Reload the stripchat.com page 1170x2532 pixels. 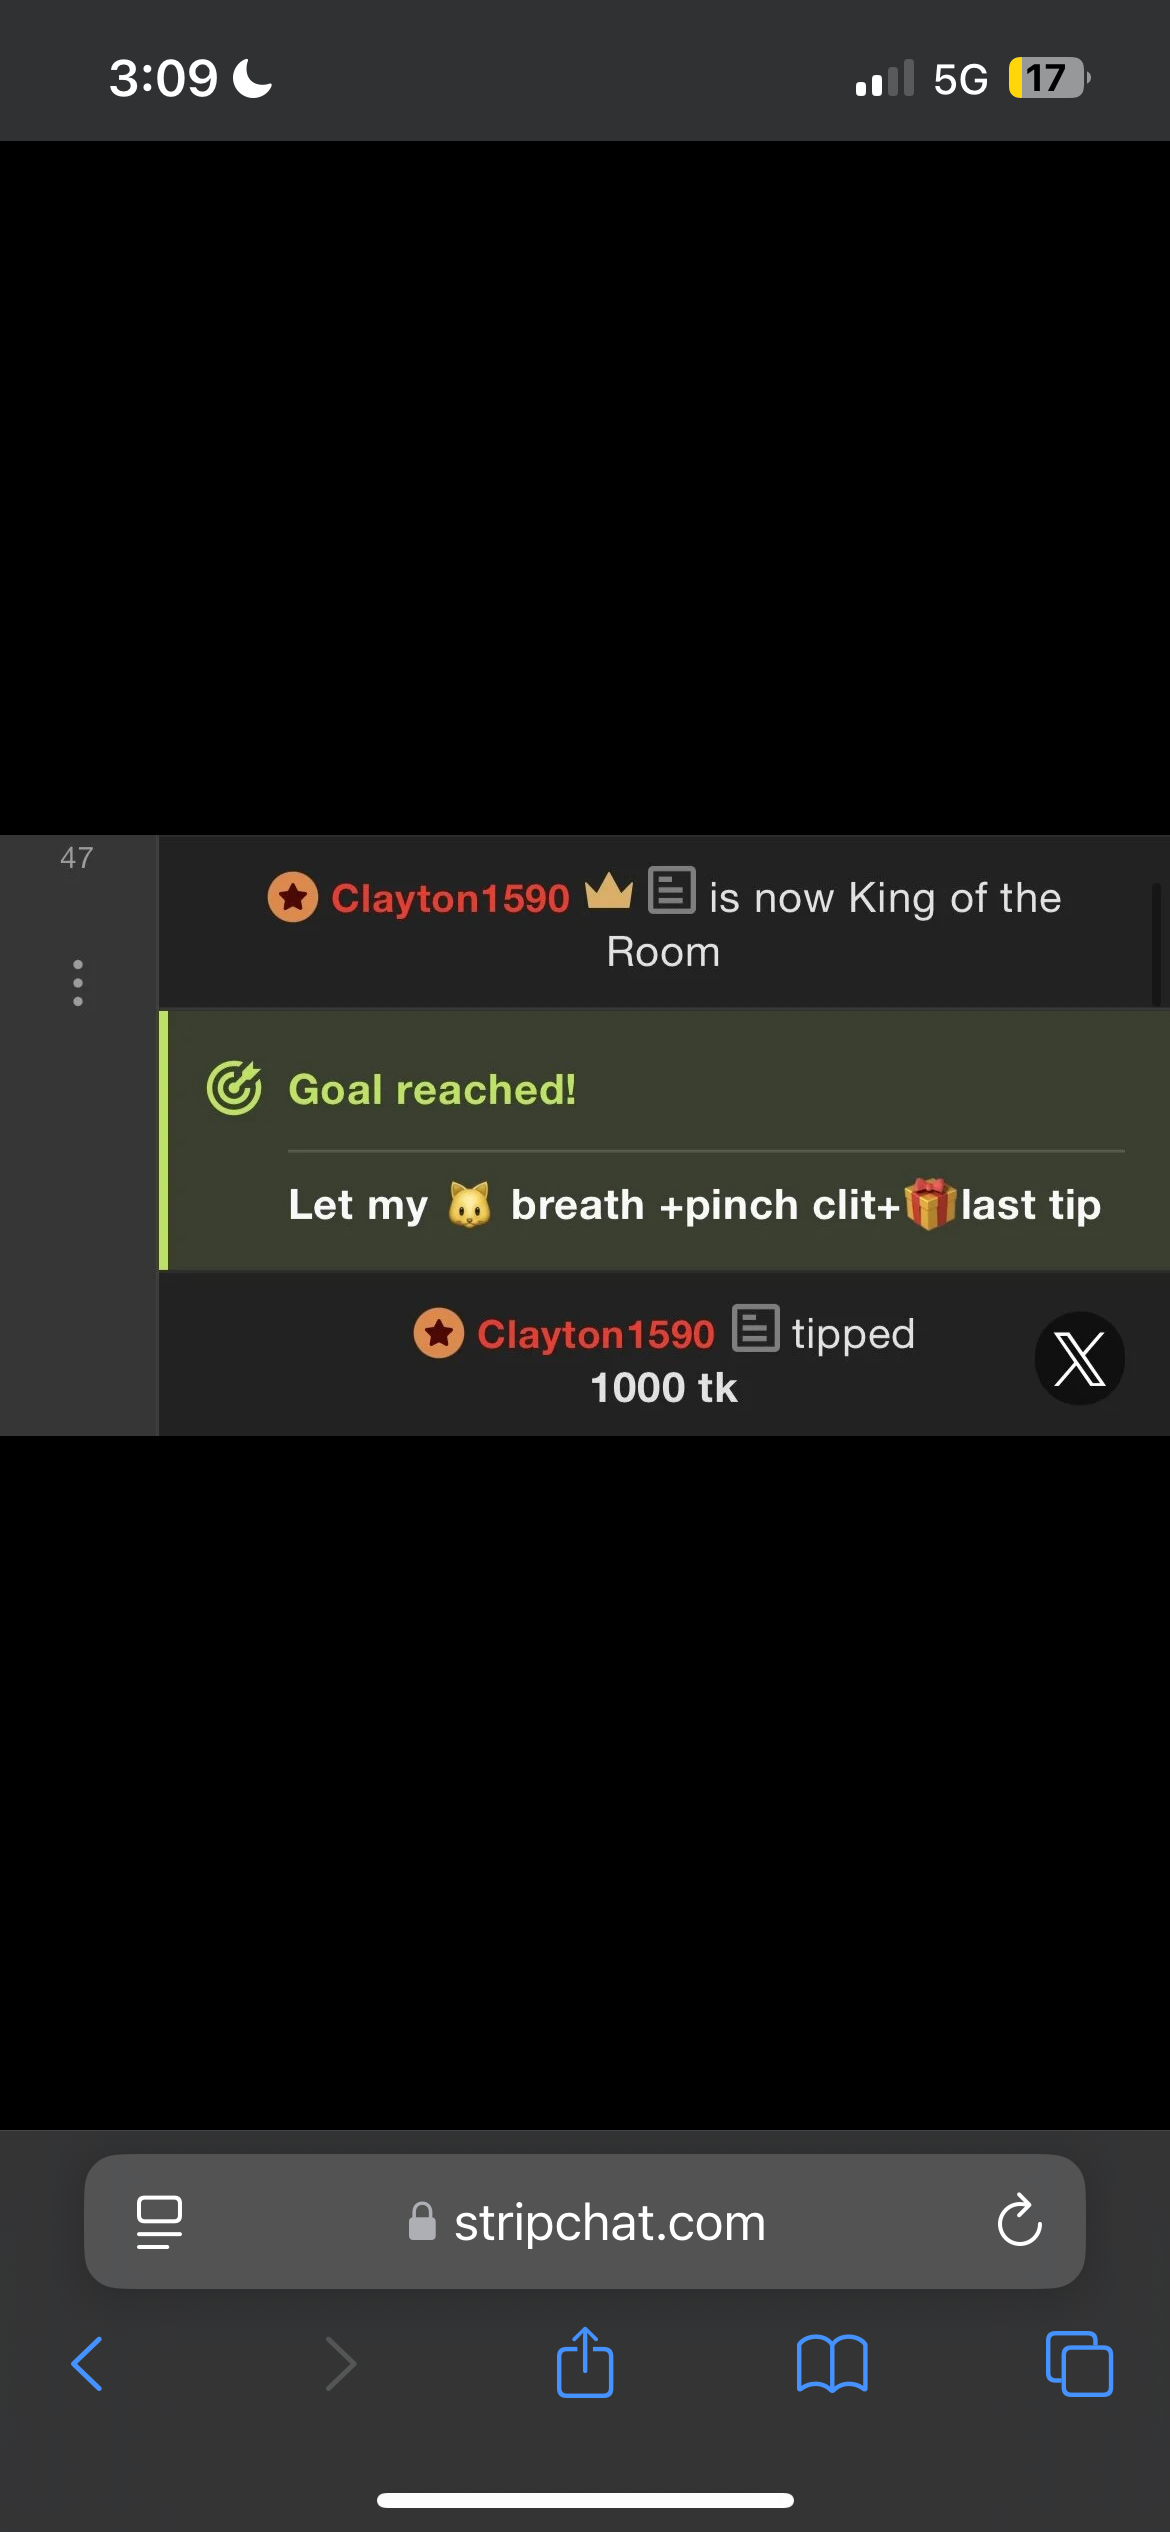(1019, 2222)
